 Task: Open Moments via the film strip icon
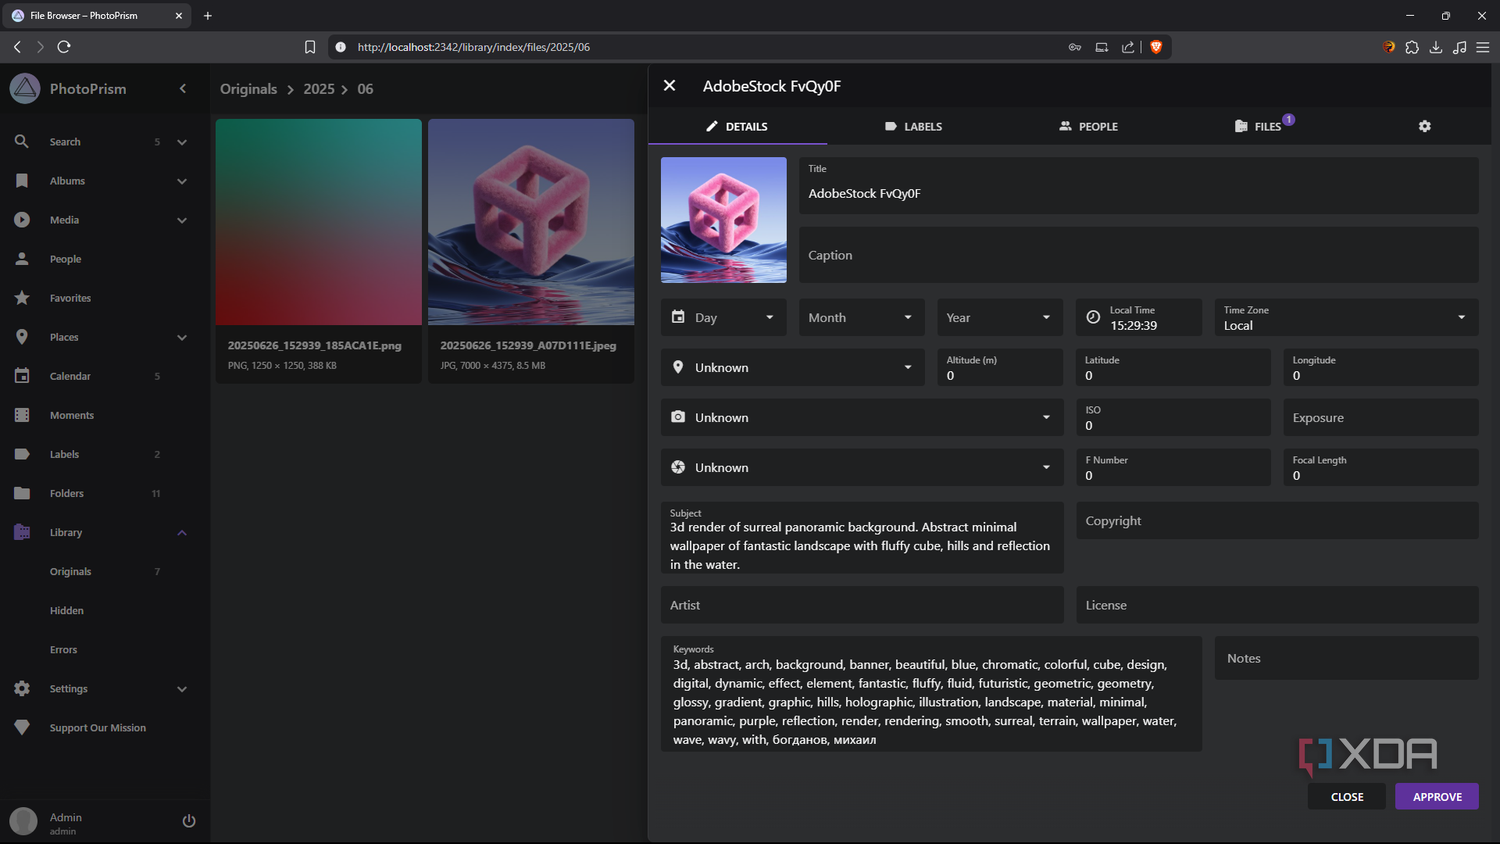(x=22, y=415)
